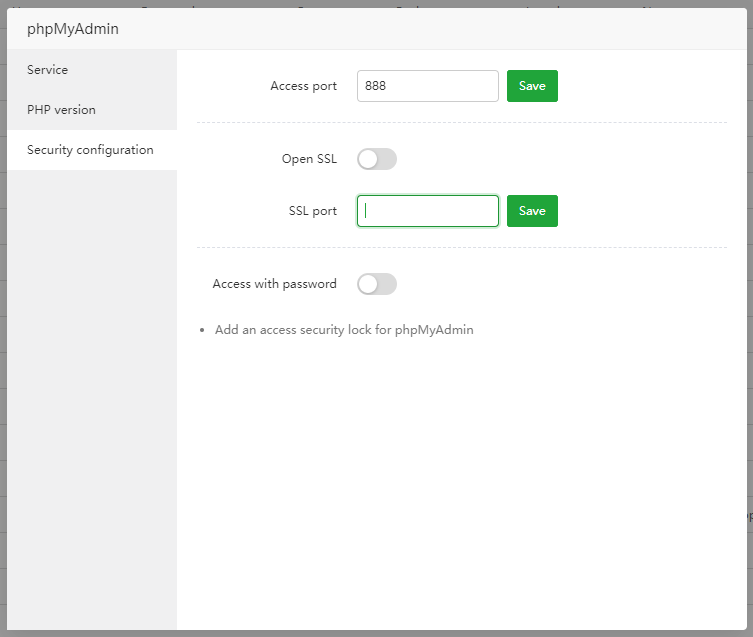Save the SSL port value
Screen dimensions: 753x637
coord(532,211)
